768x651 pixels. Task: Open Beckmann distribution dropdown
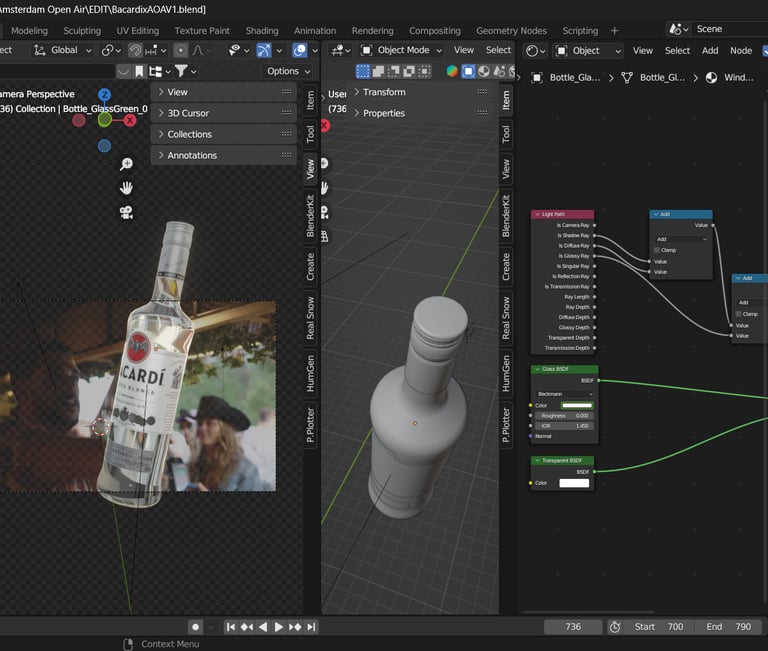pyautogui.click(x=565, y=394)
